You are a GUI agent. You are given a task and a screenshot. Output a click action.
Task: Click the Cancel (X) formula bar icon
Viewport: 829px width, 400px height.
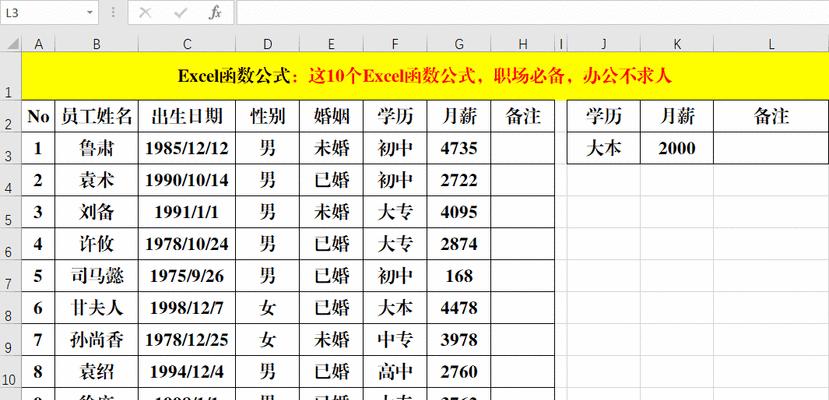point(145,13)
